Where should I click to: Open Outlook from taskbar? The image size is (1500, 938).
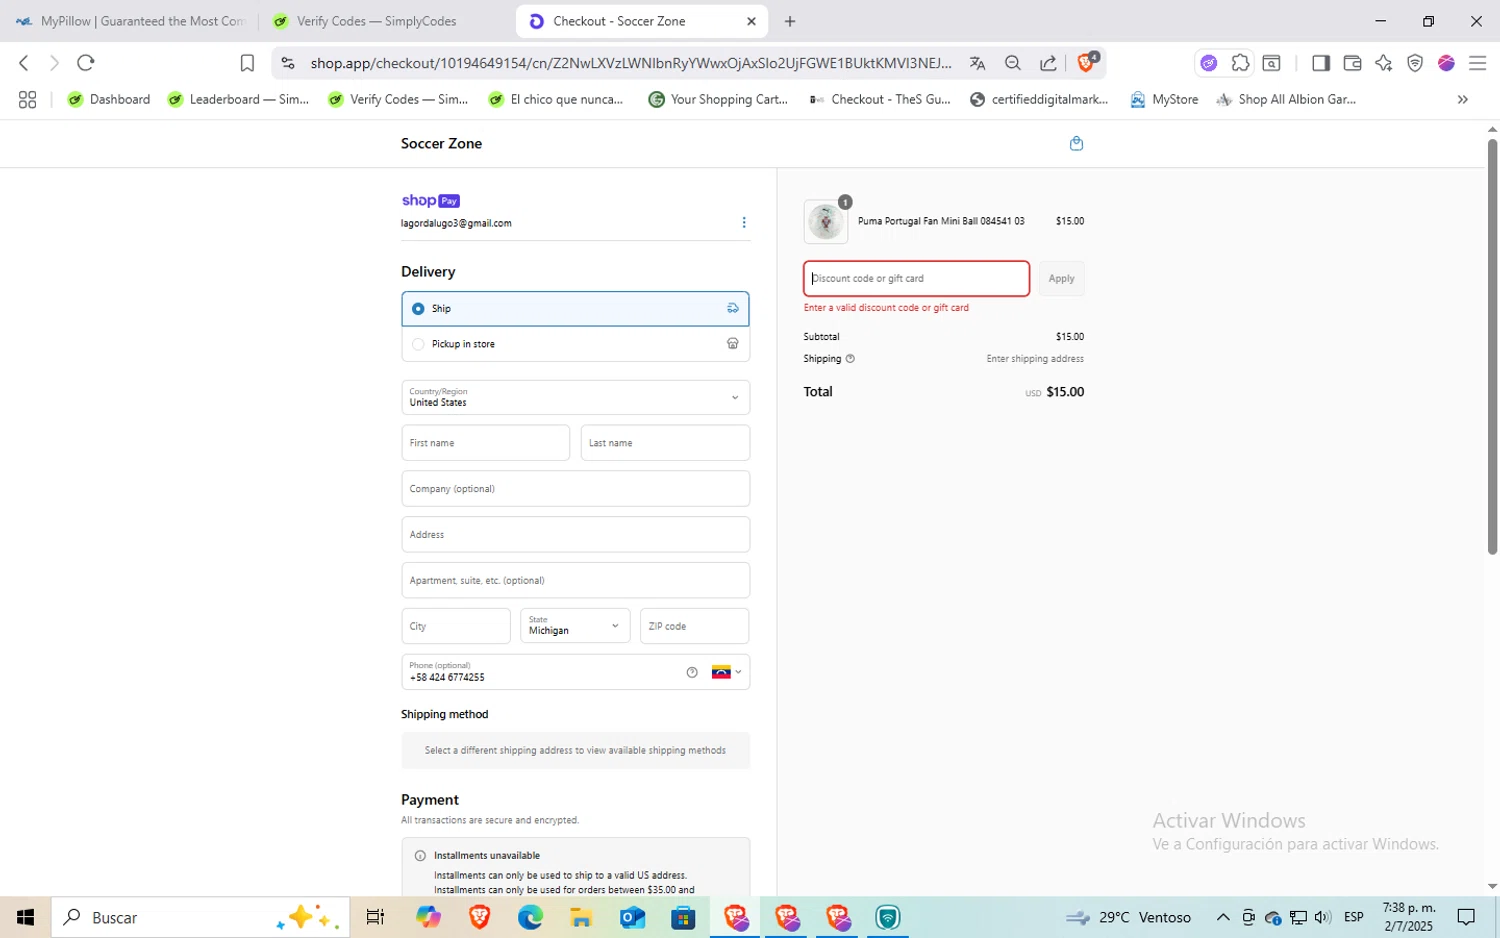pyautogui.click(x=632, y=917)
